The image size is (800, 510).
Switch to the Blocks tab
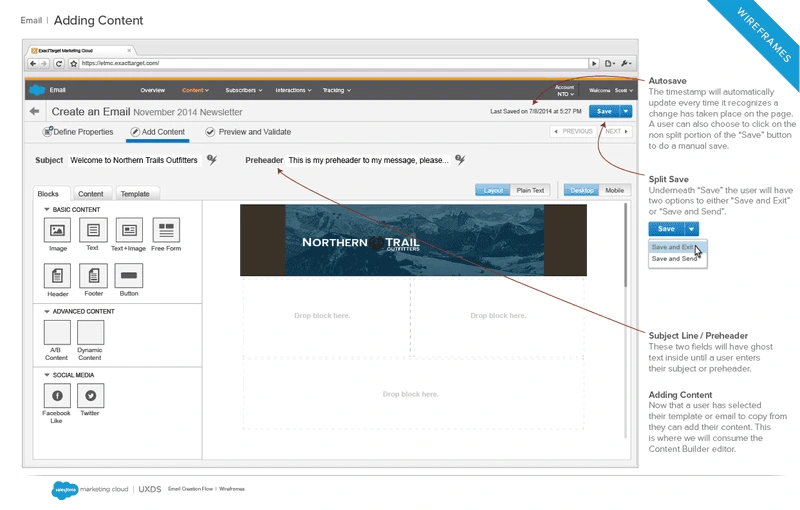(x=48, y=194)
